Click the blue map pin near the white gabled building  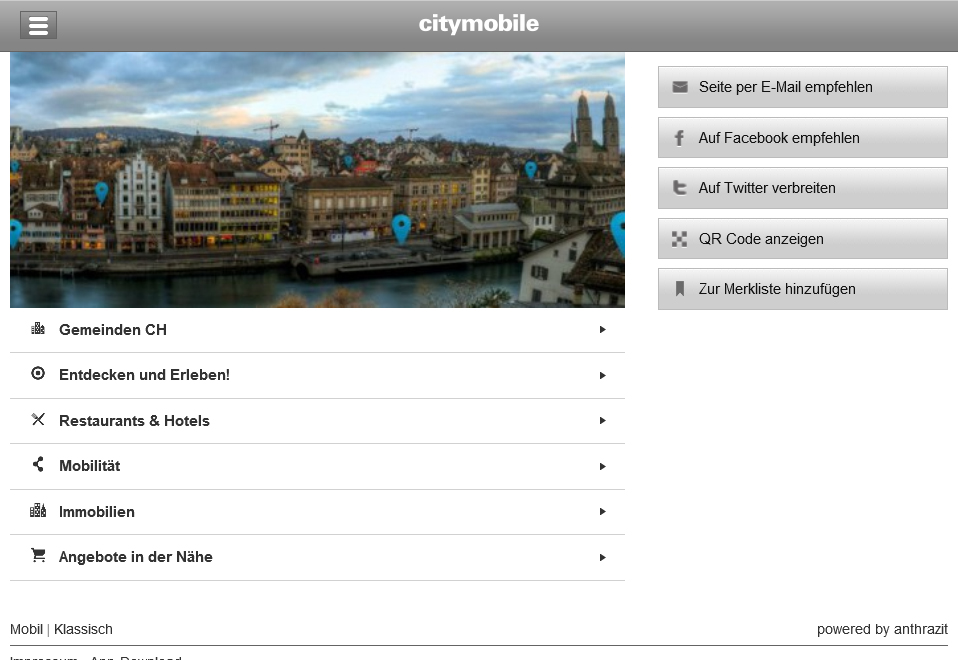(x=101, y=192)
